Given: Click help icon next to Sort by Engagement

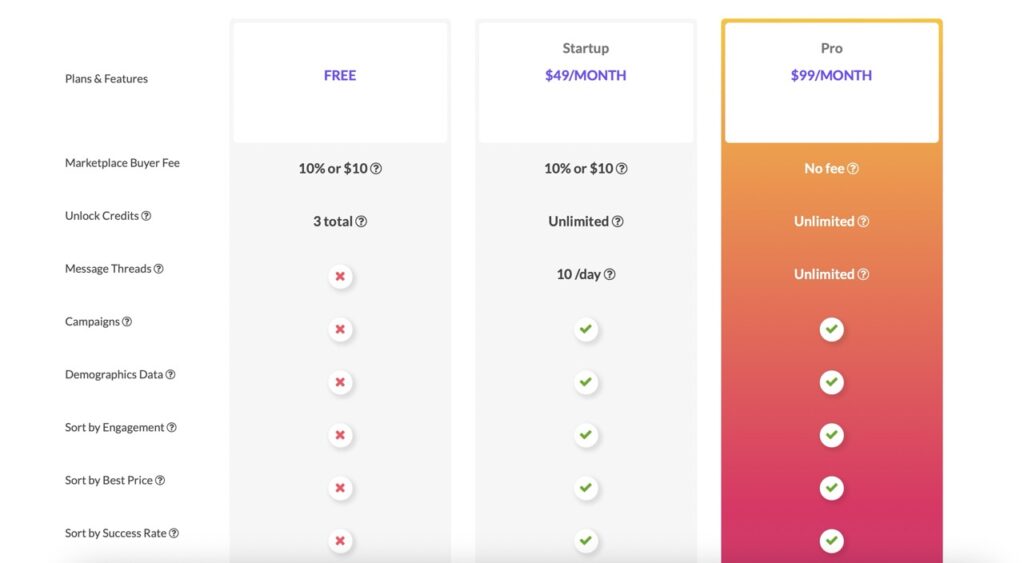Looking at the screenshot, I should (x=172, y=428).
